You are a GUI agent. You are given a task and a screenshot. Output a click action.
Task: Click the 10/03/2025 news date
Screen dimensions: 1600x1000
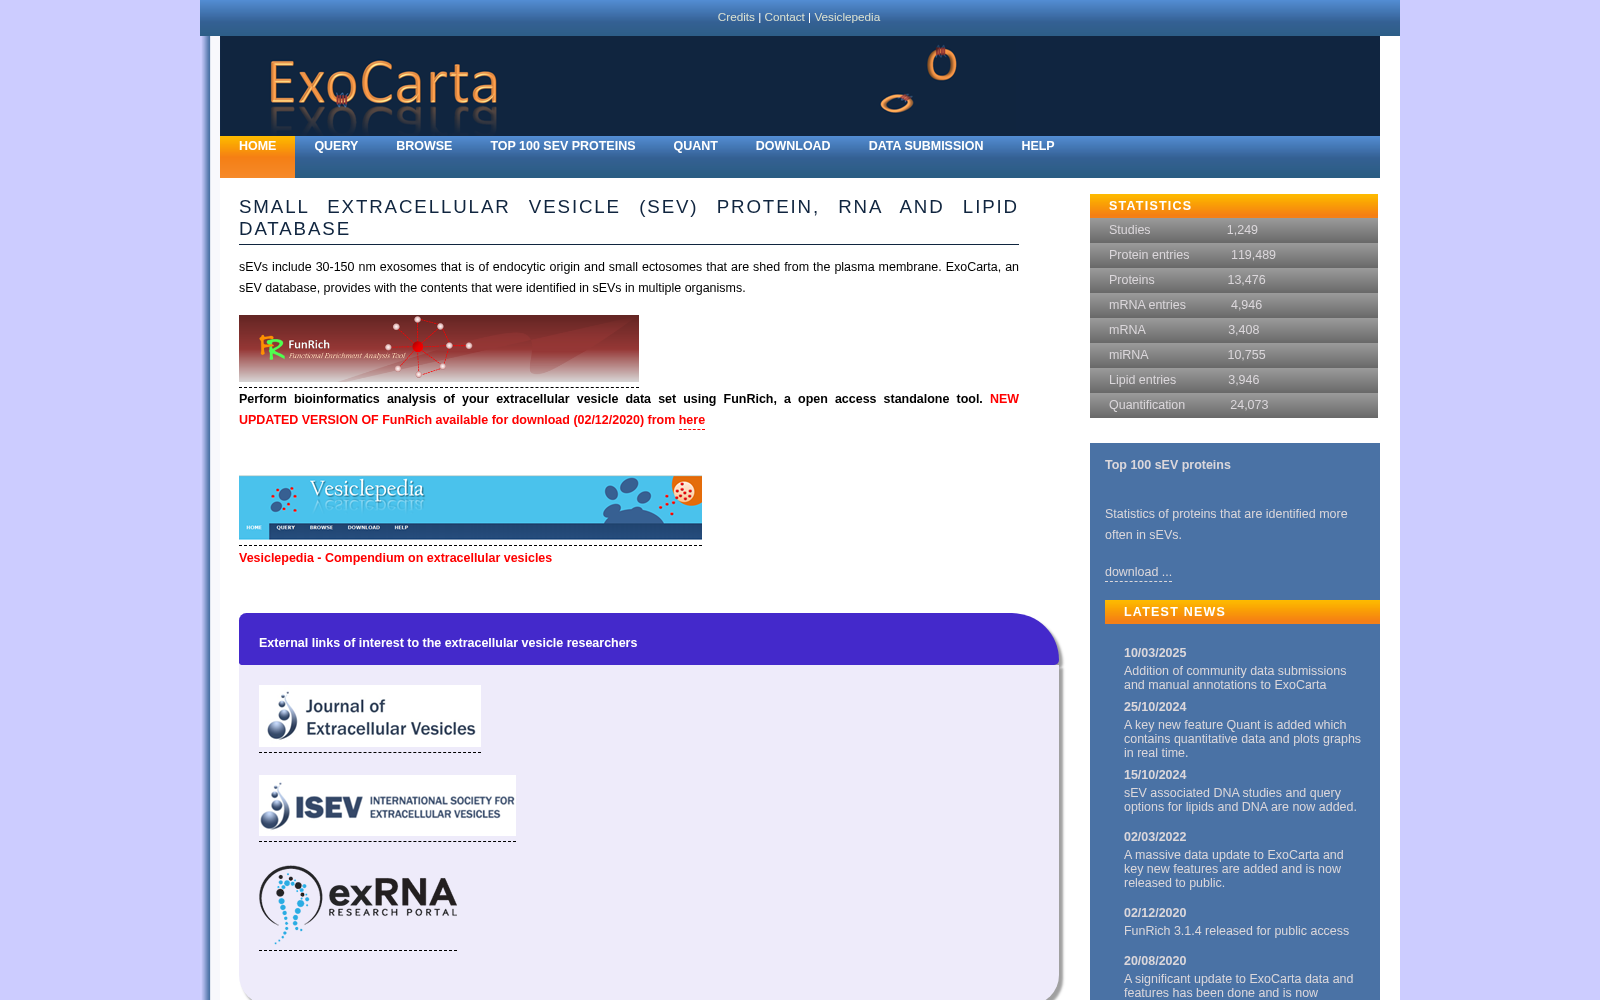point(1155,653)
